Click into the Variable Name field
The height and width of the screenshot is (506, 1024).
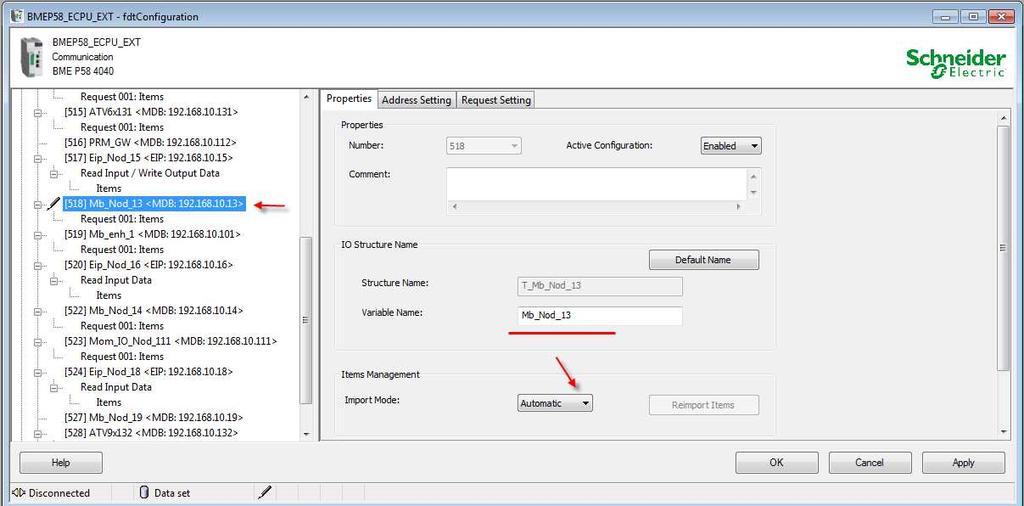tap(600, 316)
